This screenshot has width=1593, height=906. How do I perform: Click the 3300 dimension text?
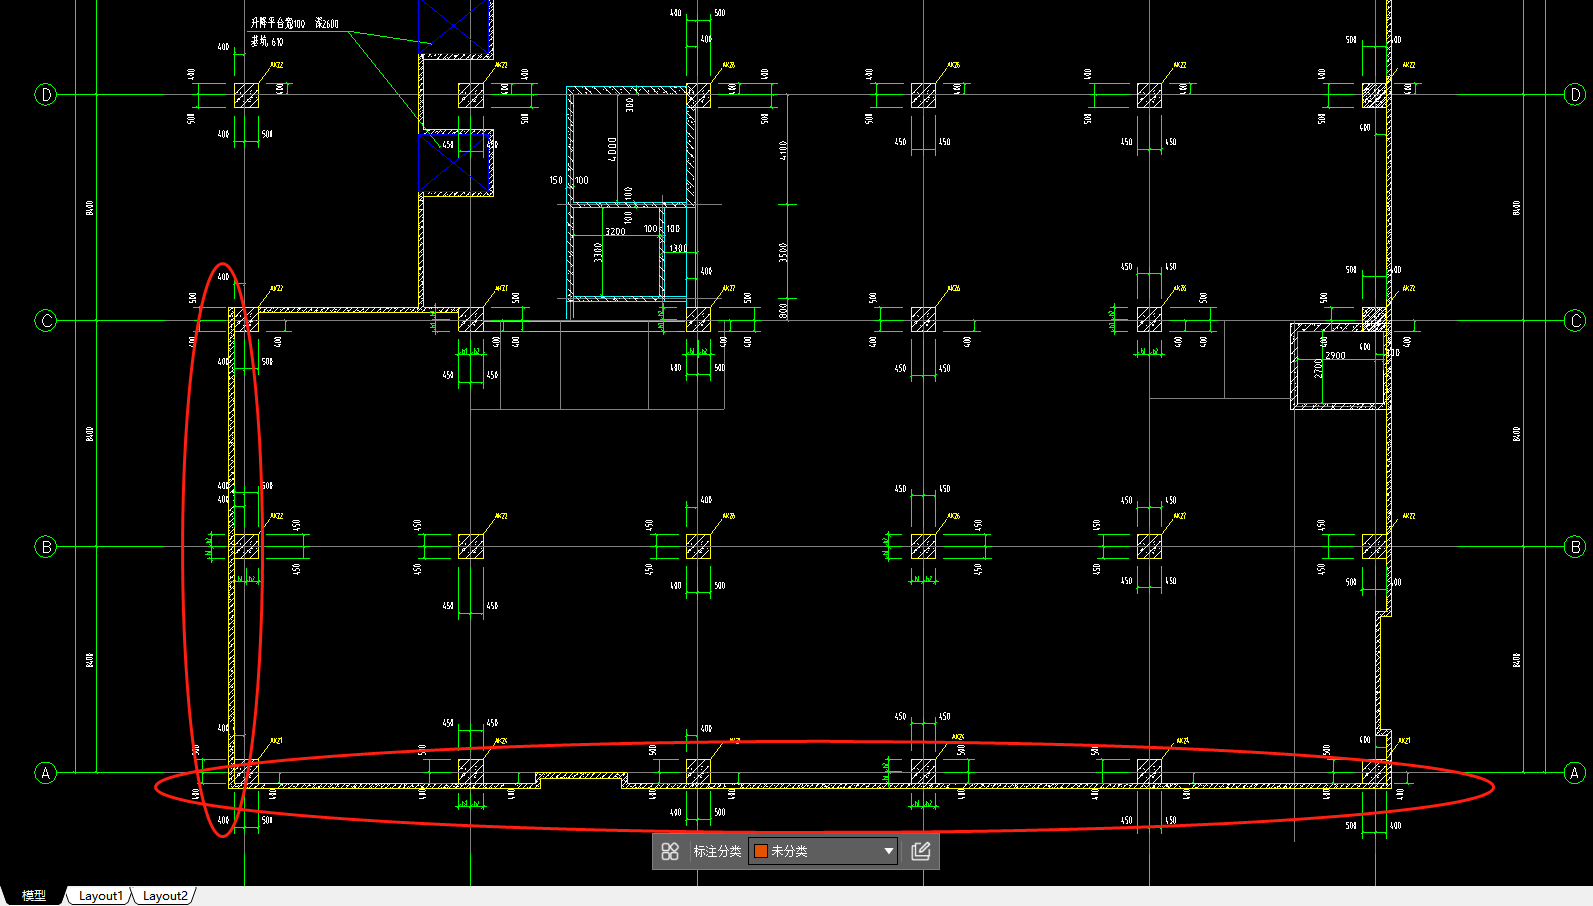598,252
